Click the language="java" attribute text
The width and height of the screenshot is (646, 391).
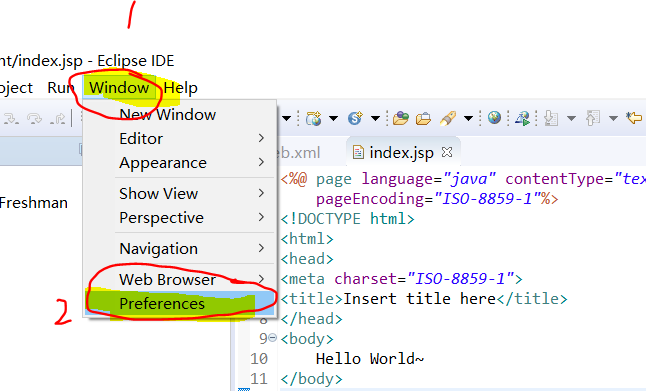click(x=428, y=179)
